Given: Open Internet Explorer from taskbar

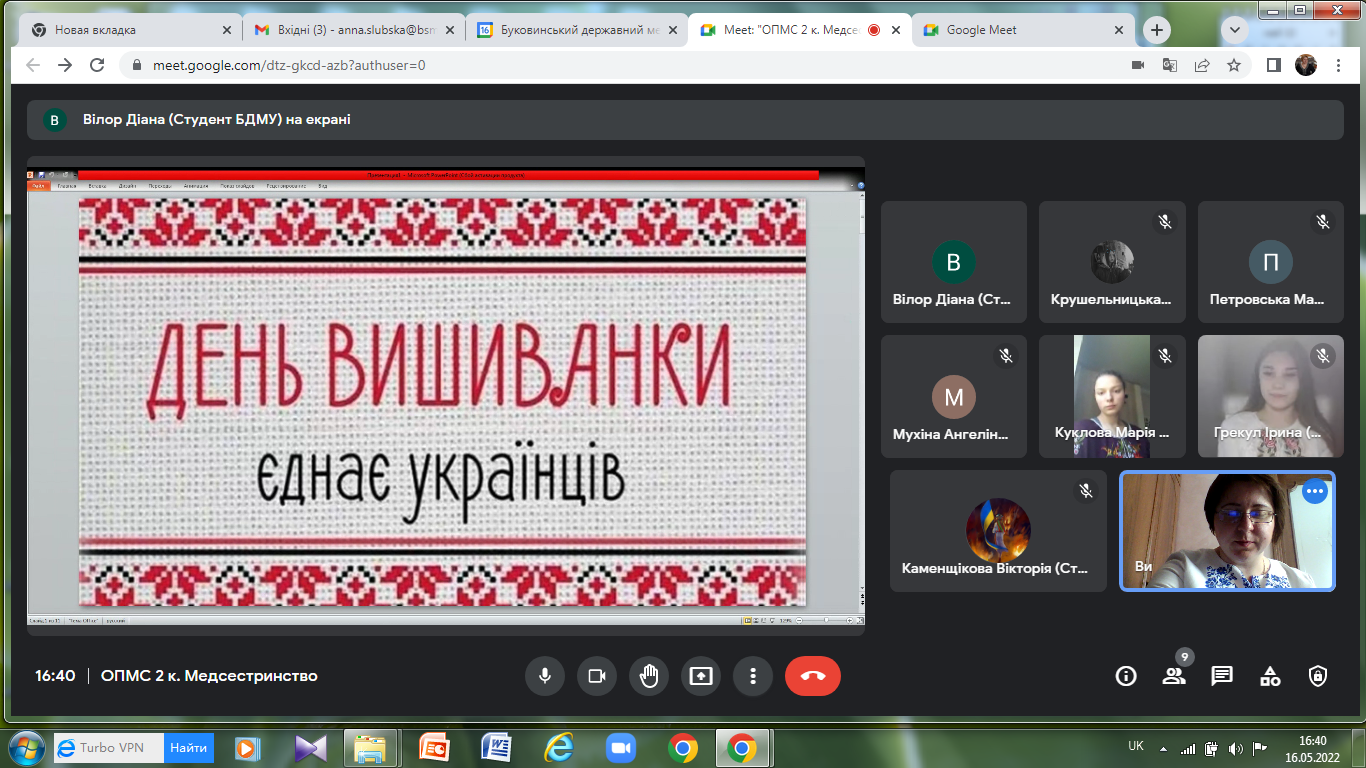Looking at the screenshot, I should point(559,748).
